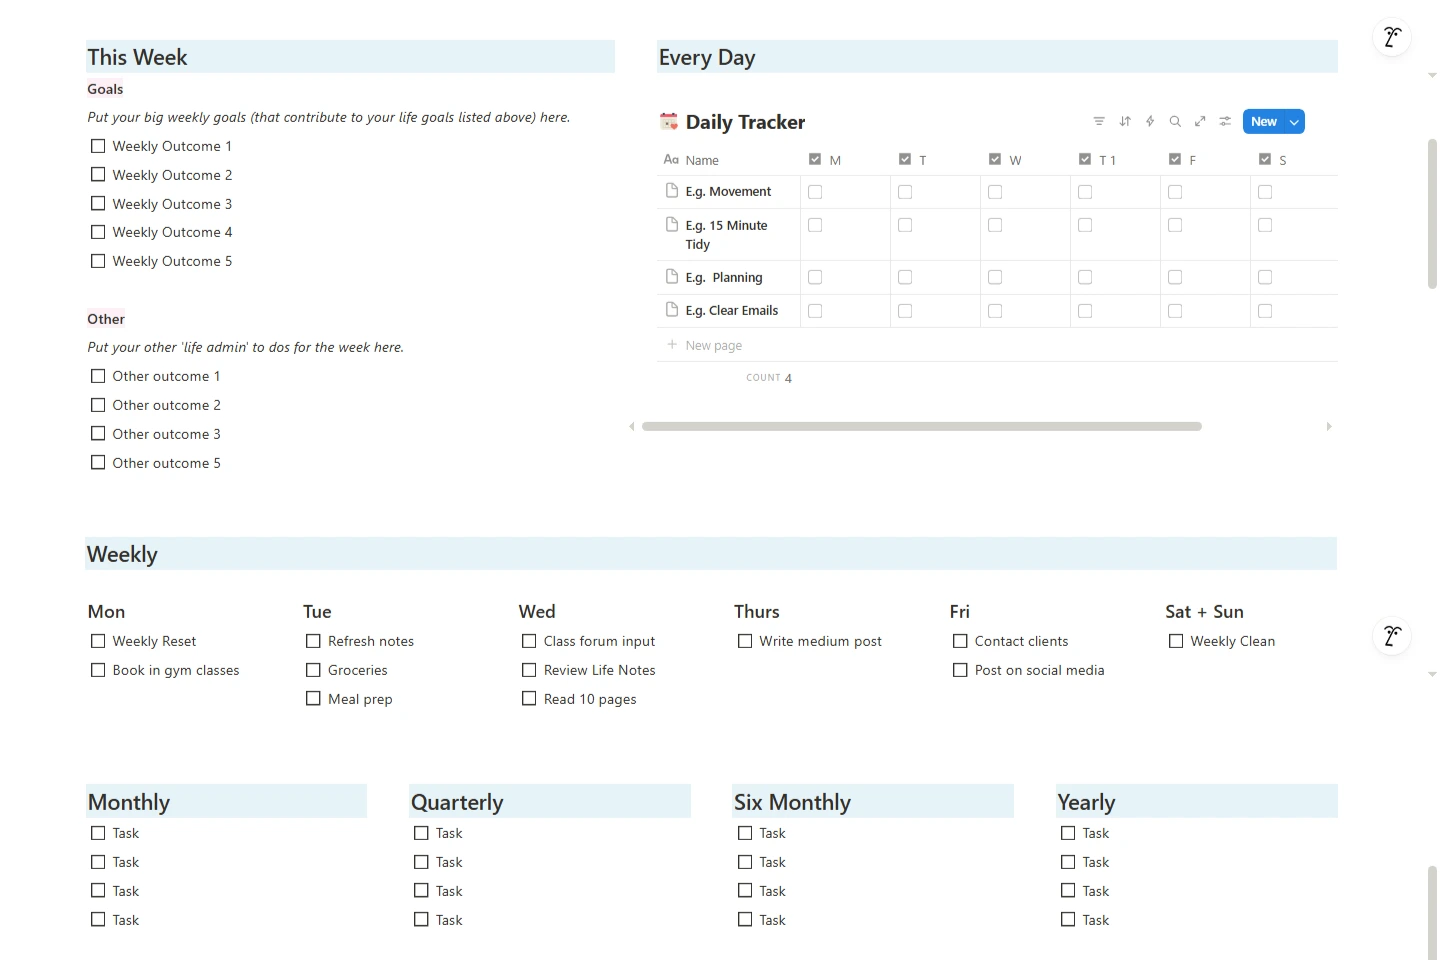The width and height of the screenshot is (1440, 960).
Task: Open the Daily Tracker filter icon
Action: 1099,122
